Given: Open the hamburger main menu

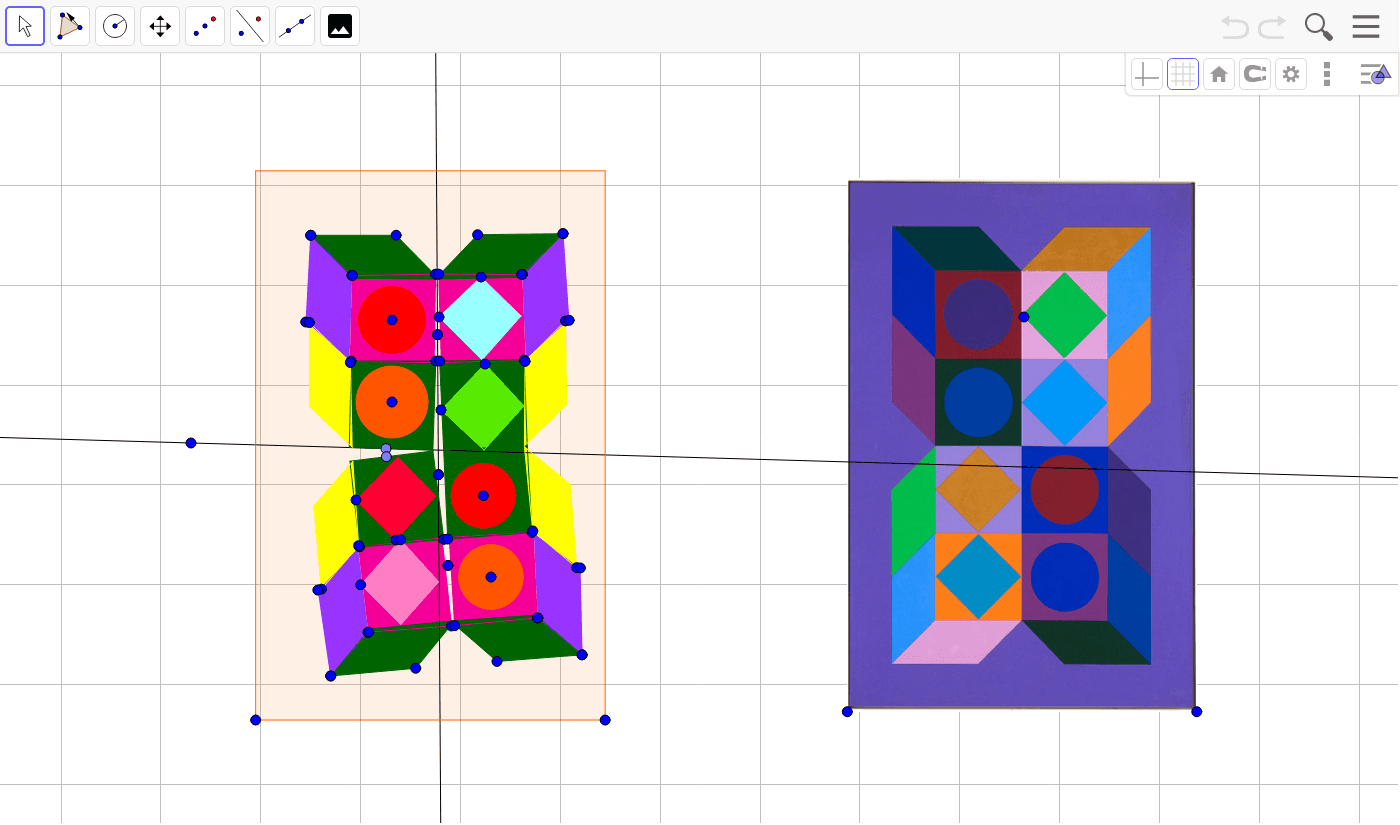Looking at the screenshot, I should 1366,27.
